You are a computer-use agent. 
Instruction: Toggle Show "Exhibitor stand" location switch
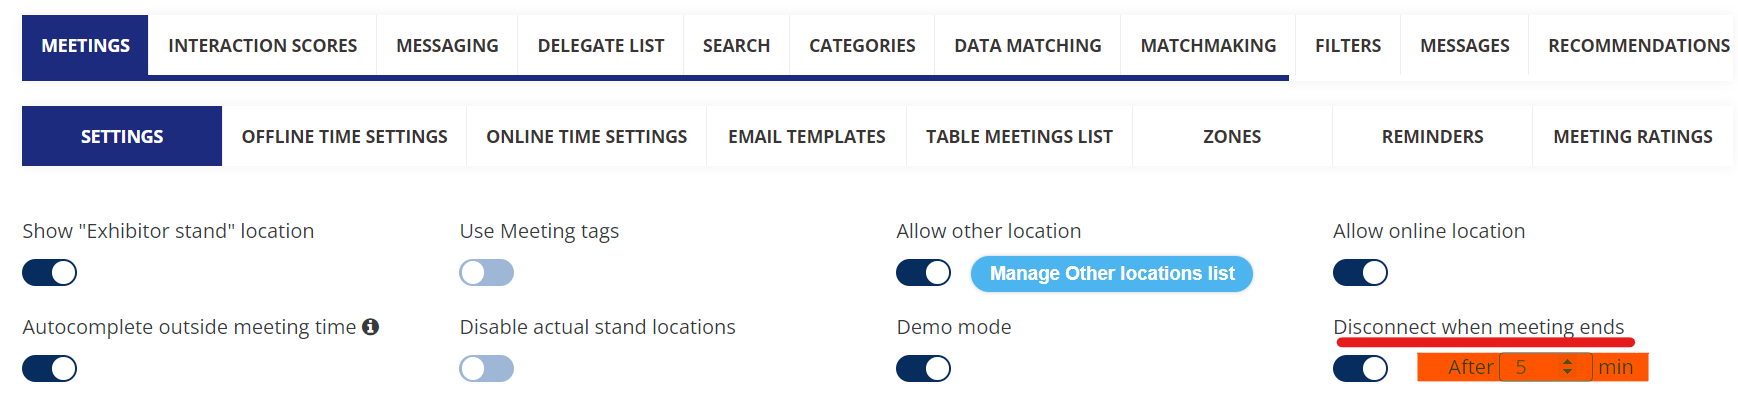tap(50, 273)
